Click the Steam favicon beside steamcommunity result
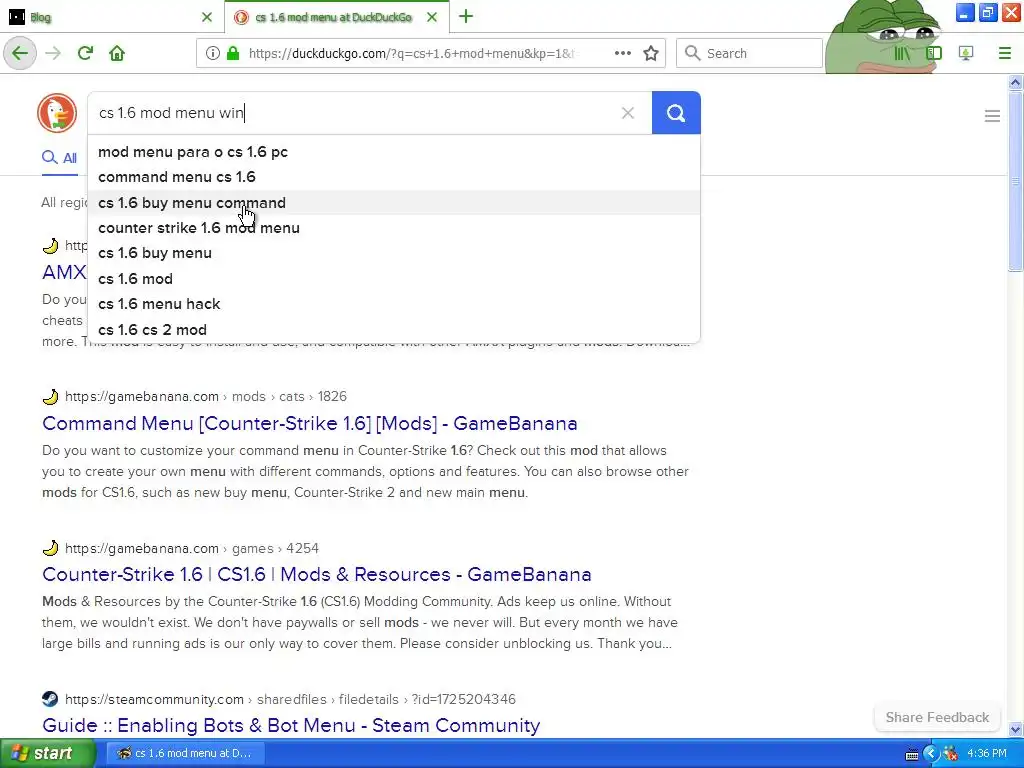Viewport: 1024px width, 768px height. [x=50, y=699]
